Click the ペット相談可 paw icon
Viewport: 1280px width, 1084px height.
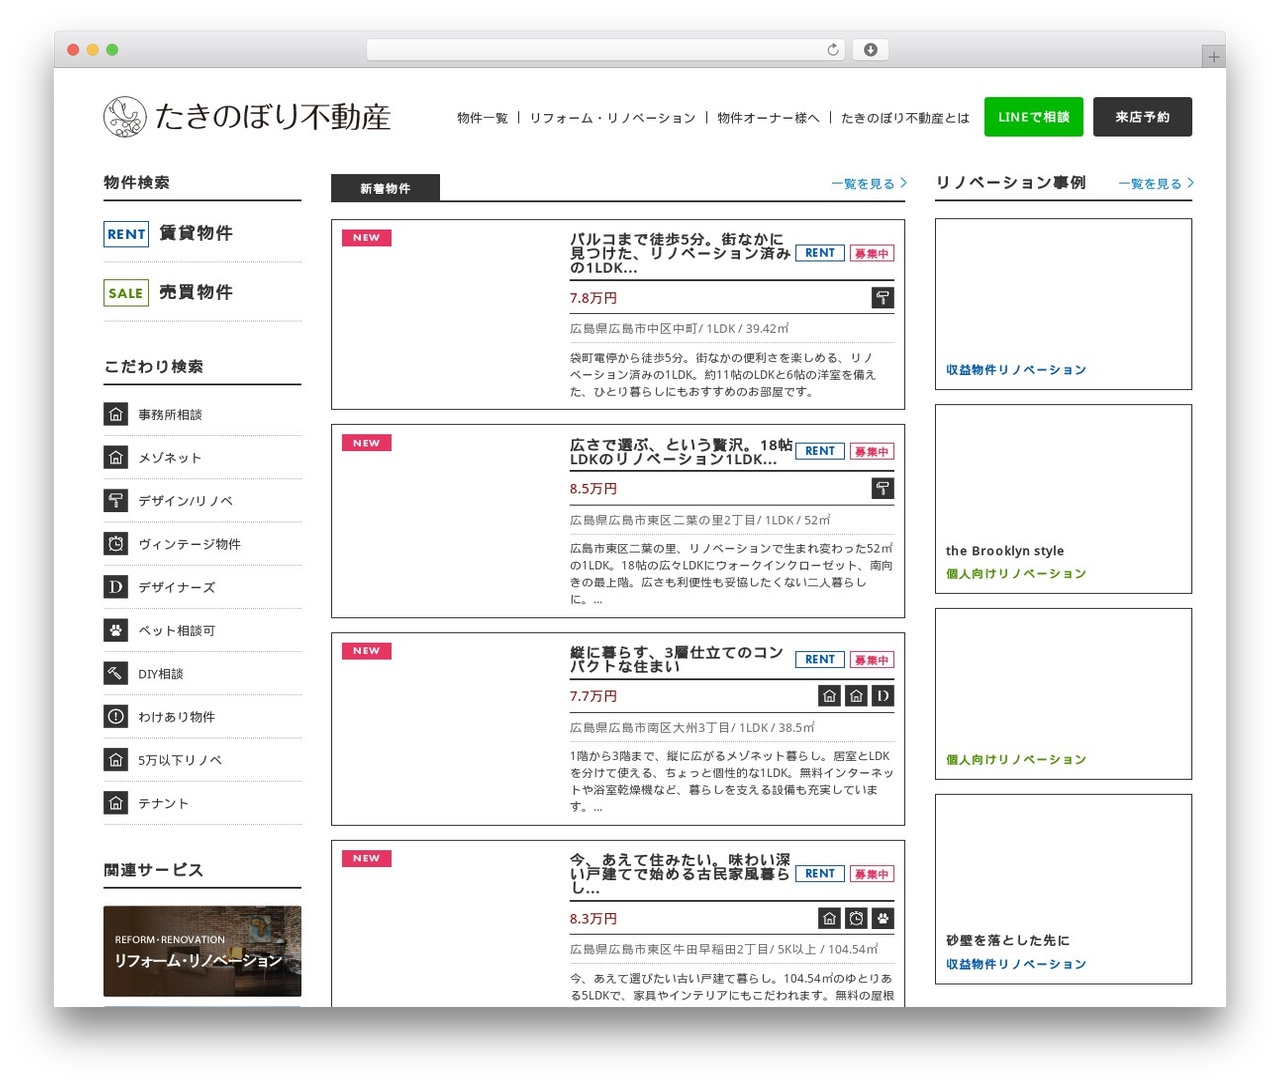point(116,630)
